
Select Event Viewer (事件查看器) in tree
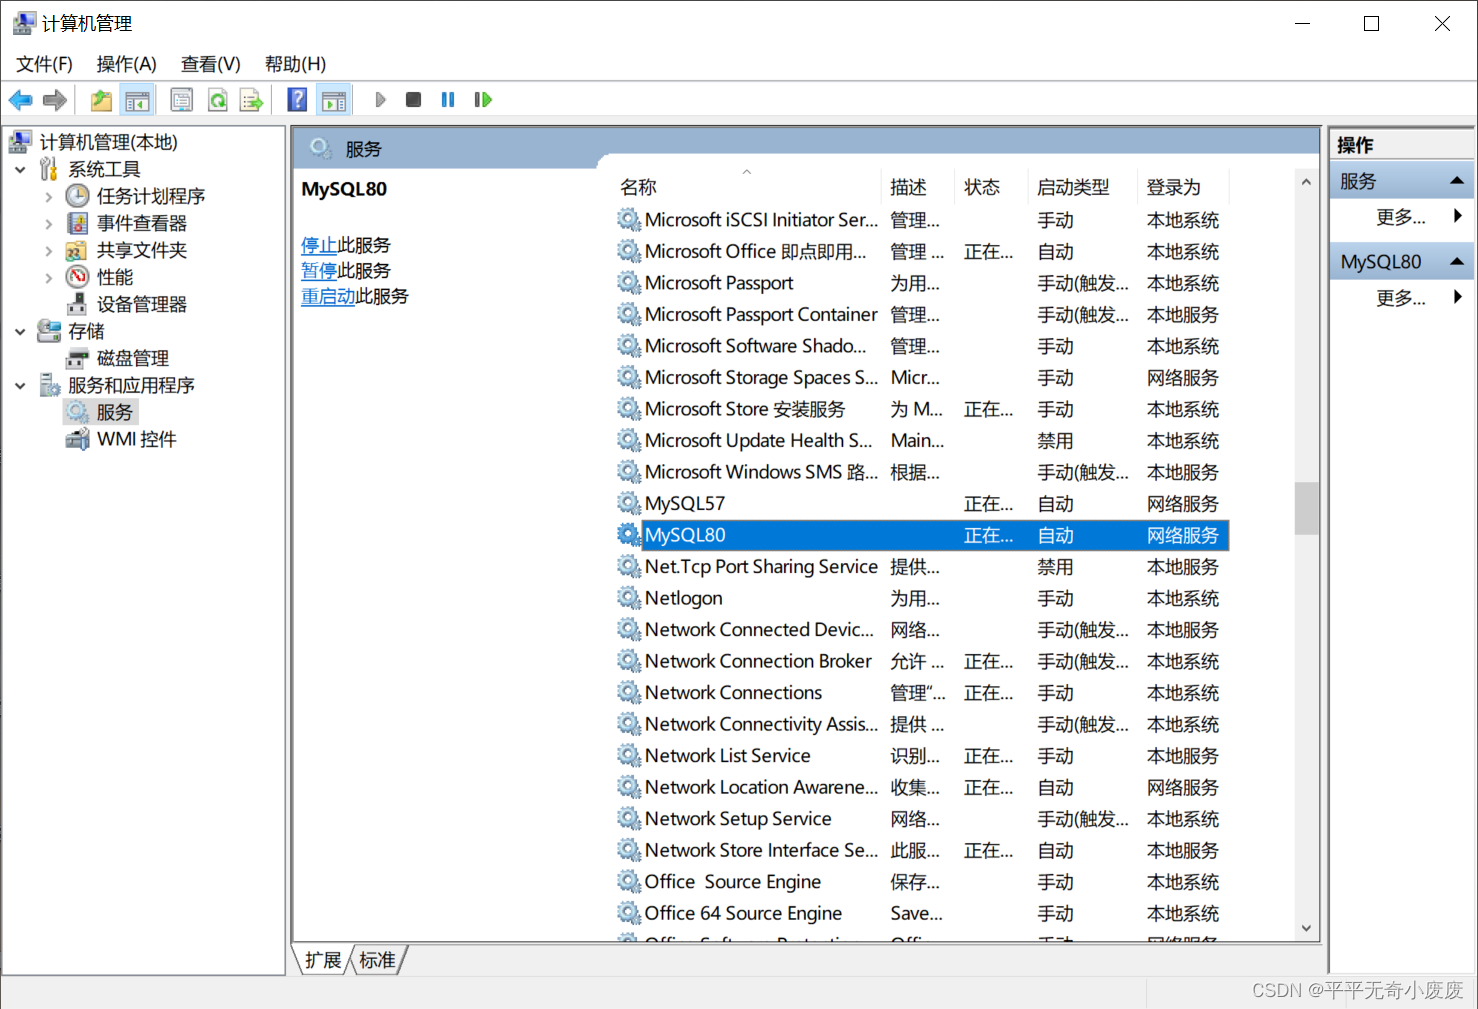[141, 223]
